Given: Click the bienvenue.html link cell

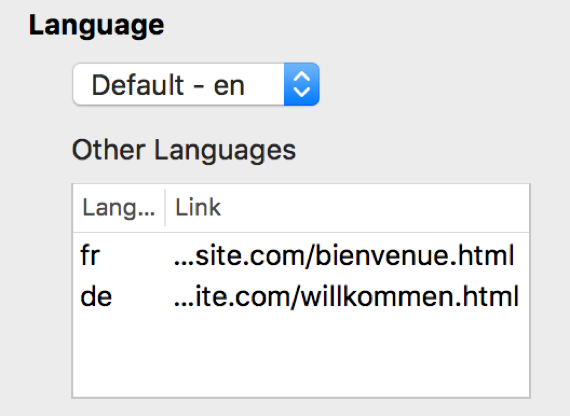Looking at the screenshot, I should click(x=344, y=256).
